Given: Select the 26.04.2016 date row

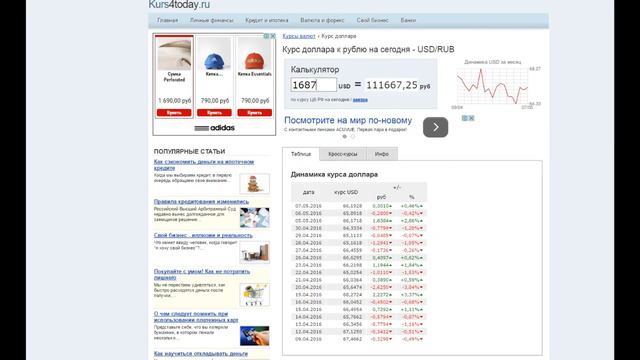Looking at the screenshot, I should pyautogui.click(x=359, y=258).
